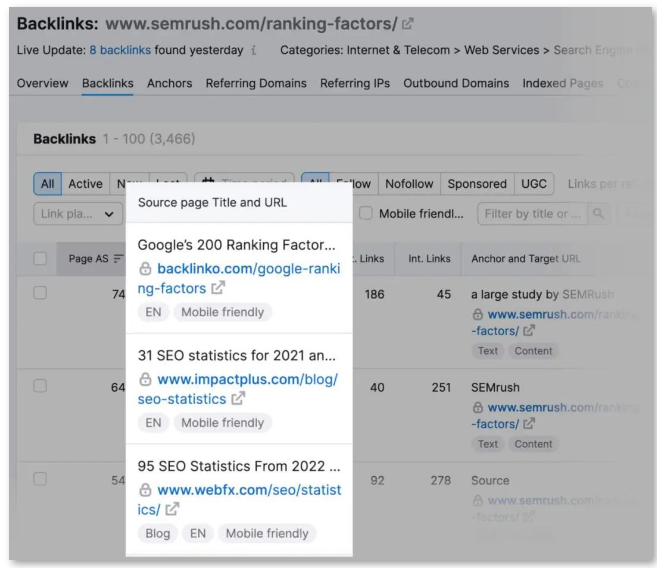Viewport: 657px width, 568px height.
Task: Tick the checkbox for the Page AS 64 row
Action: tap(40, 386)
